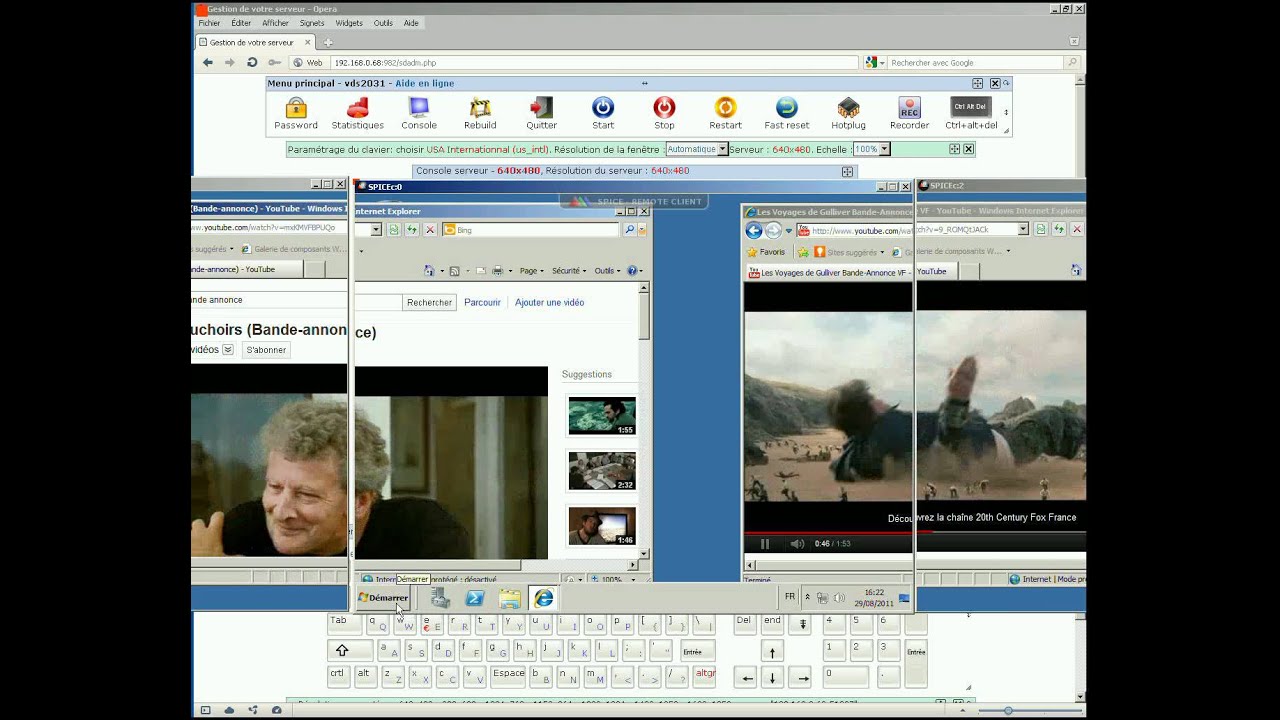Trigger a Fast reset
The height and width of the screenshot is (720, 1280).
787,113
